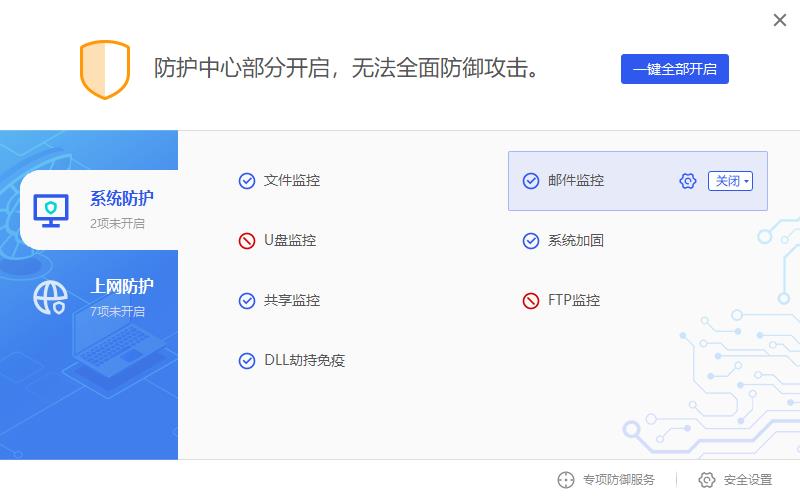Select the 邮件监控 item row
The image size is (800, 500).
(x=600, y=181)
